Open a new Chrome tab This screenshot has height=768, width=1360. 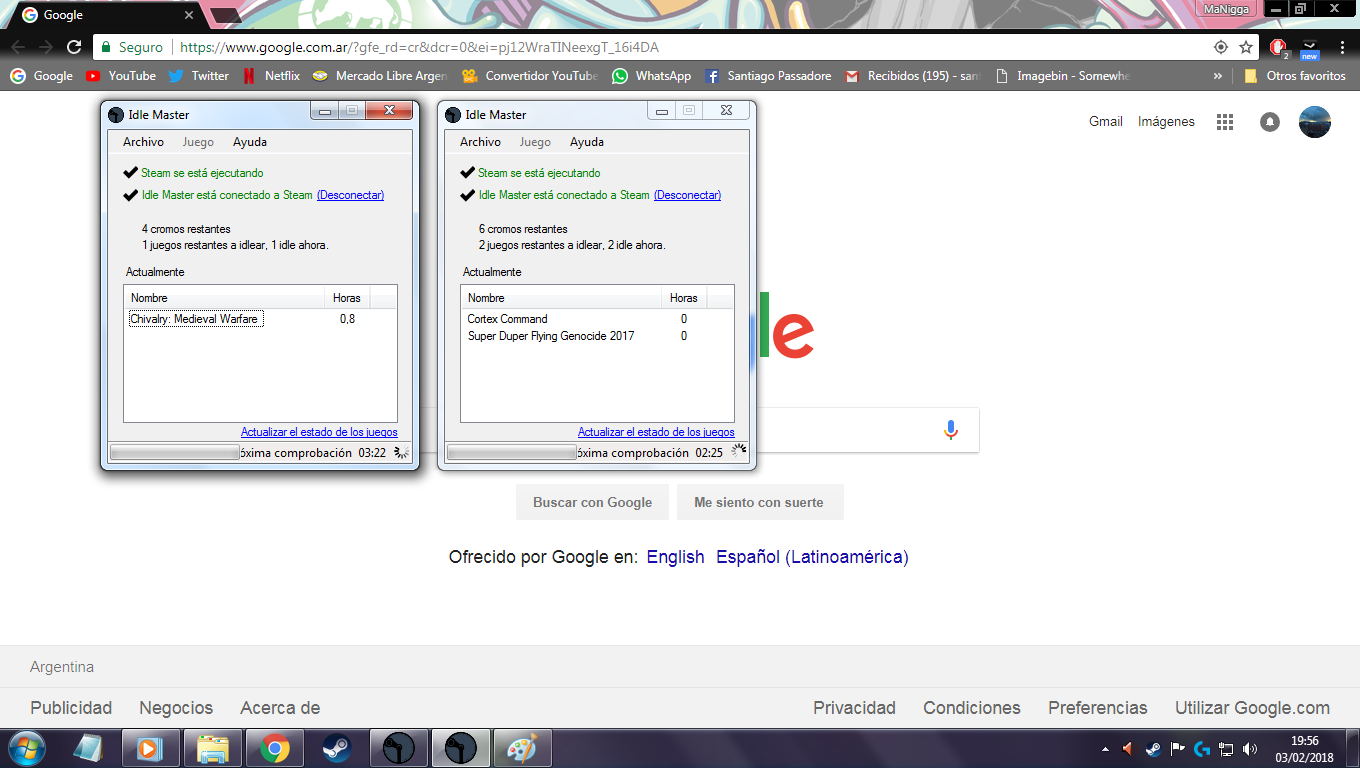tap(226, 15)
